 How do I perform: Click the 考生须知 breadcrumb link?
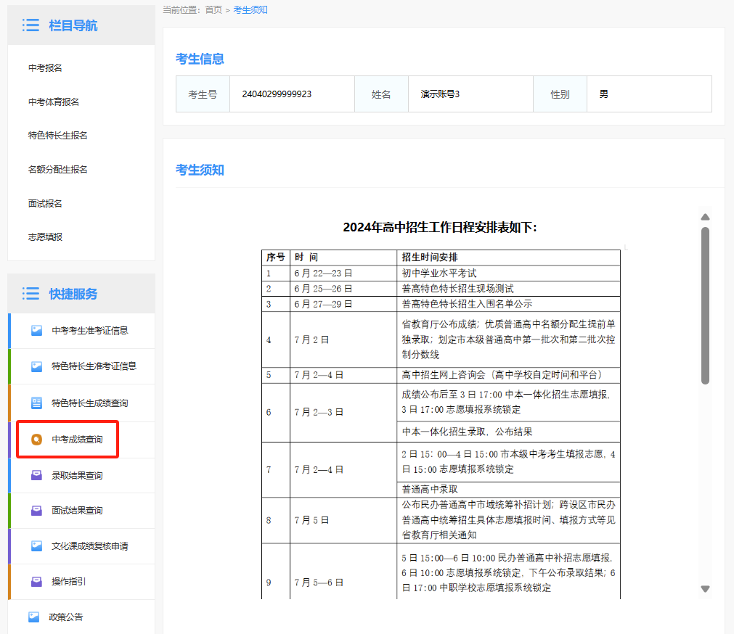coord(250,10)
